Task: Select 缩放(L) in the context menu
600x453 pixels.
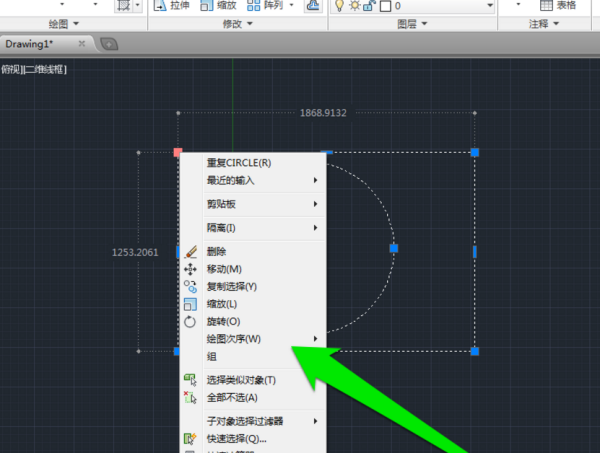Action: pos(253,304)
